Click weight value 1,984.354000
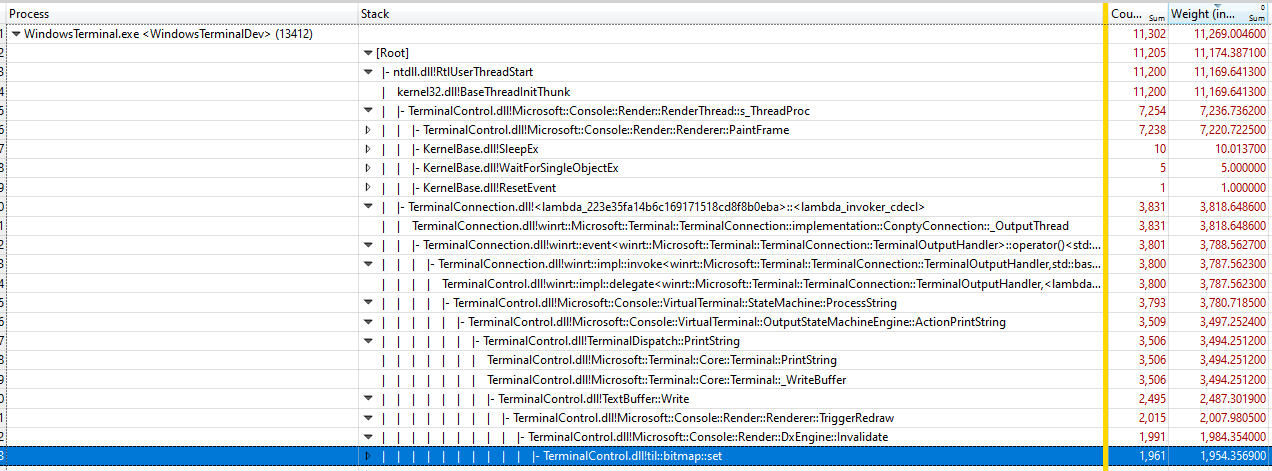The width and height of the screenshot is (1272, 471). coord(1232,437)
